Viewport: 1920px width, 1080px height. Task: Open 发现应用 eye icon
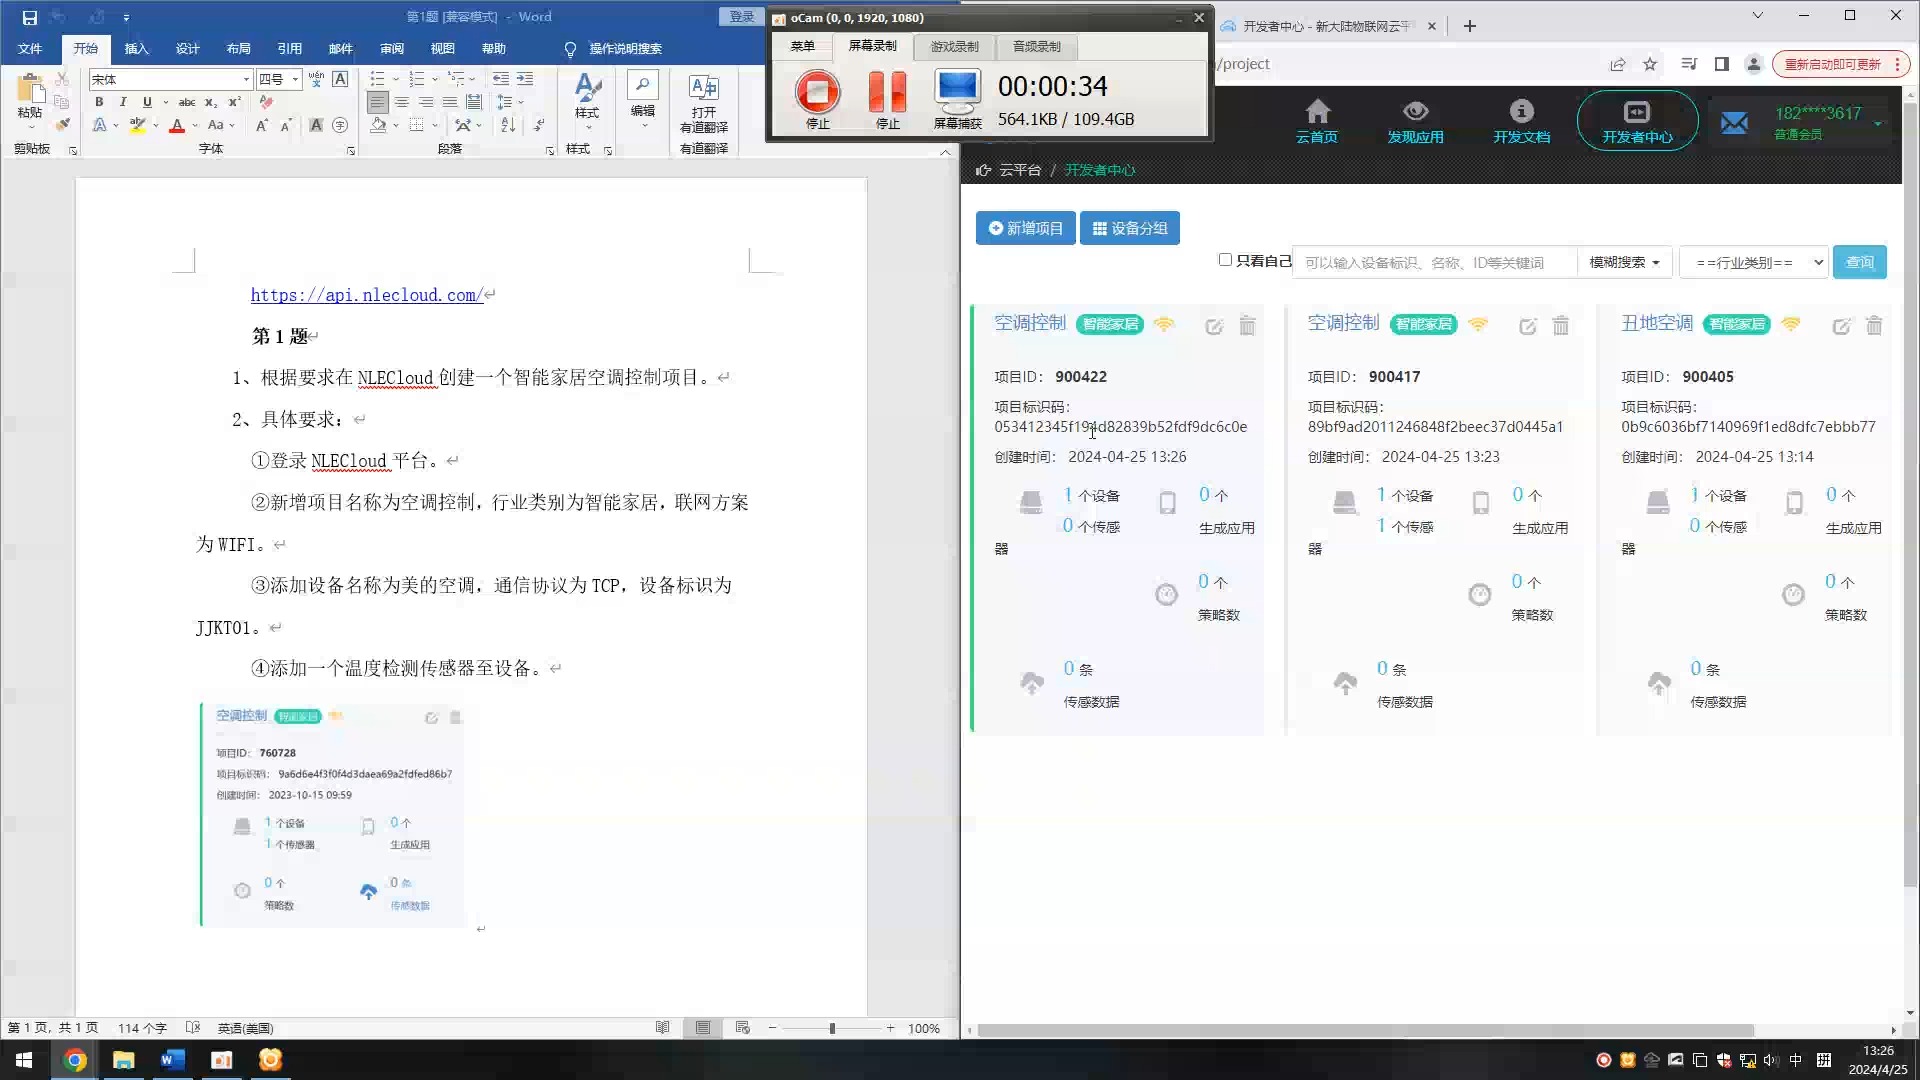[x=1415, y=112]
